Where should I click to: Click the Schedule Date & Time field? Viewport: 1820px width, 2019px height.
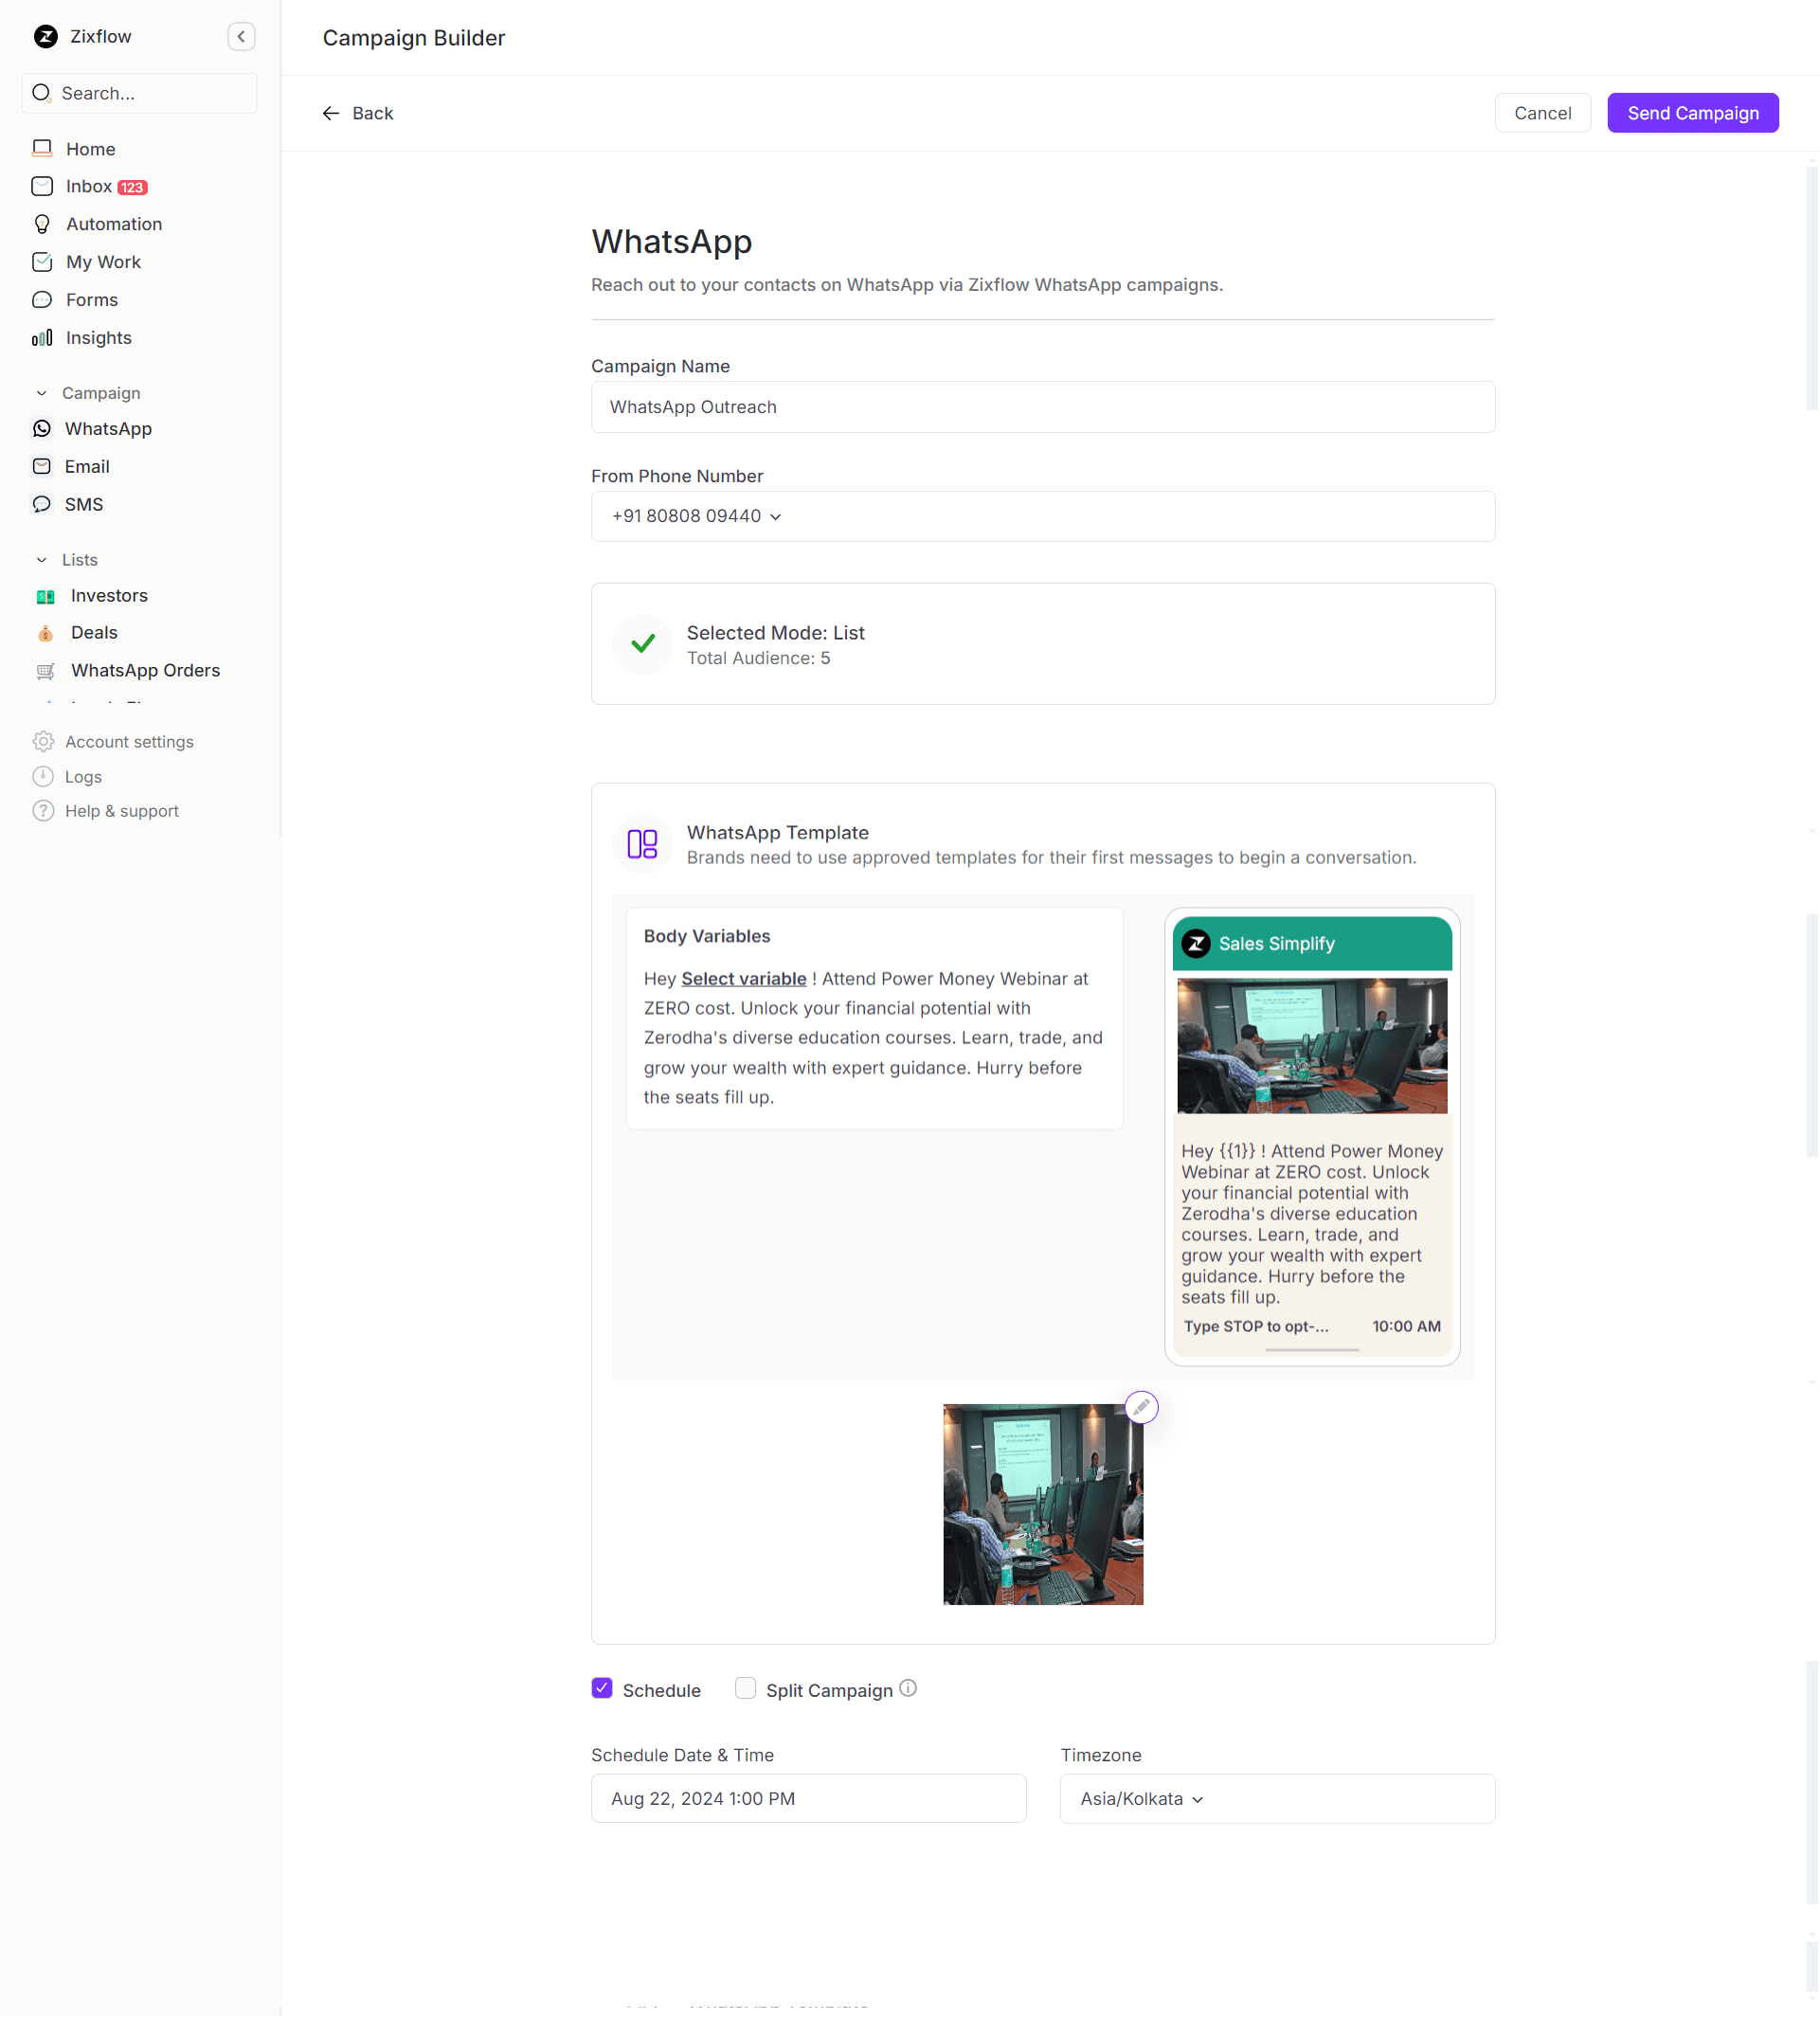808,1798
